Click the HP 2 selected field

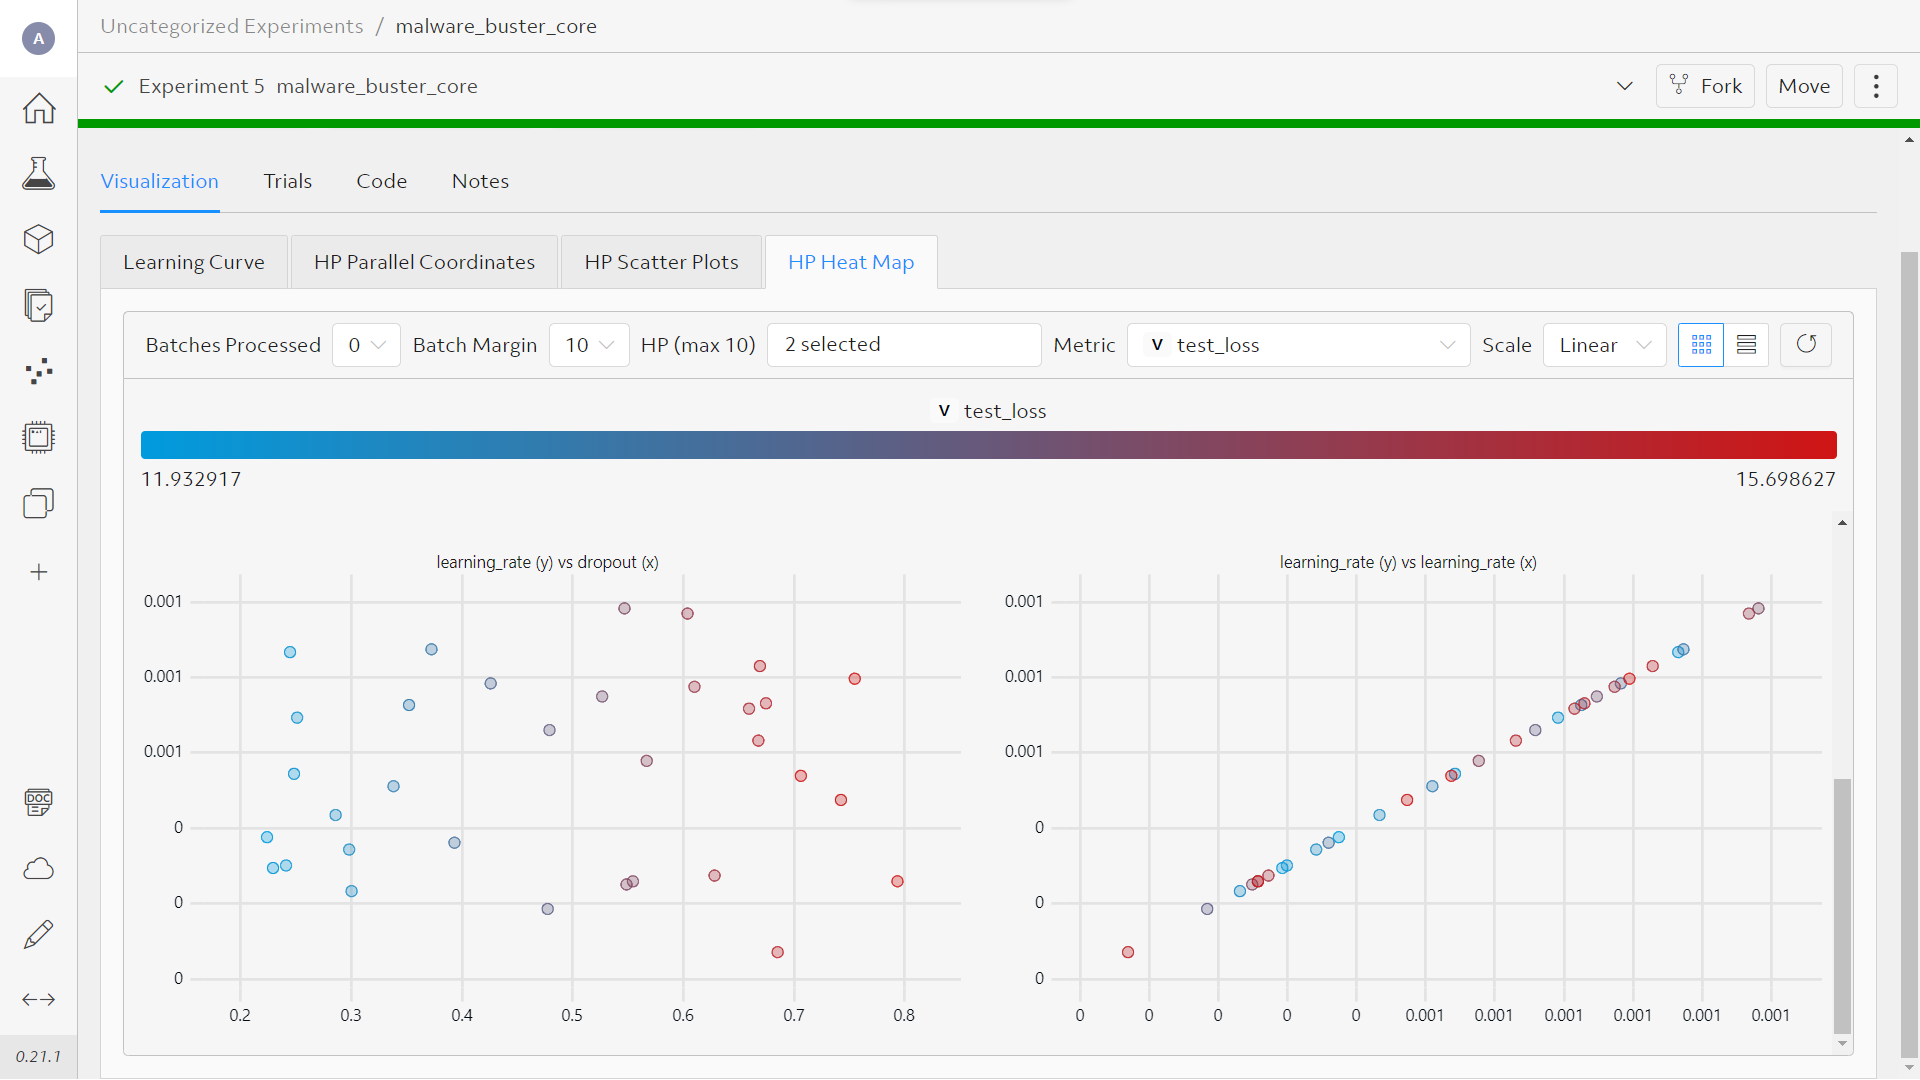(x=903, y=345)
